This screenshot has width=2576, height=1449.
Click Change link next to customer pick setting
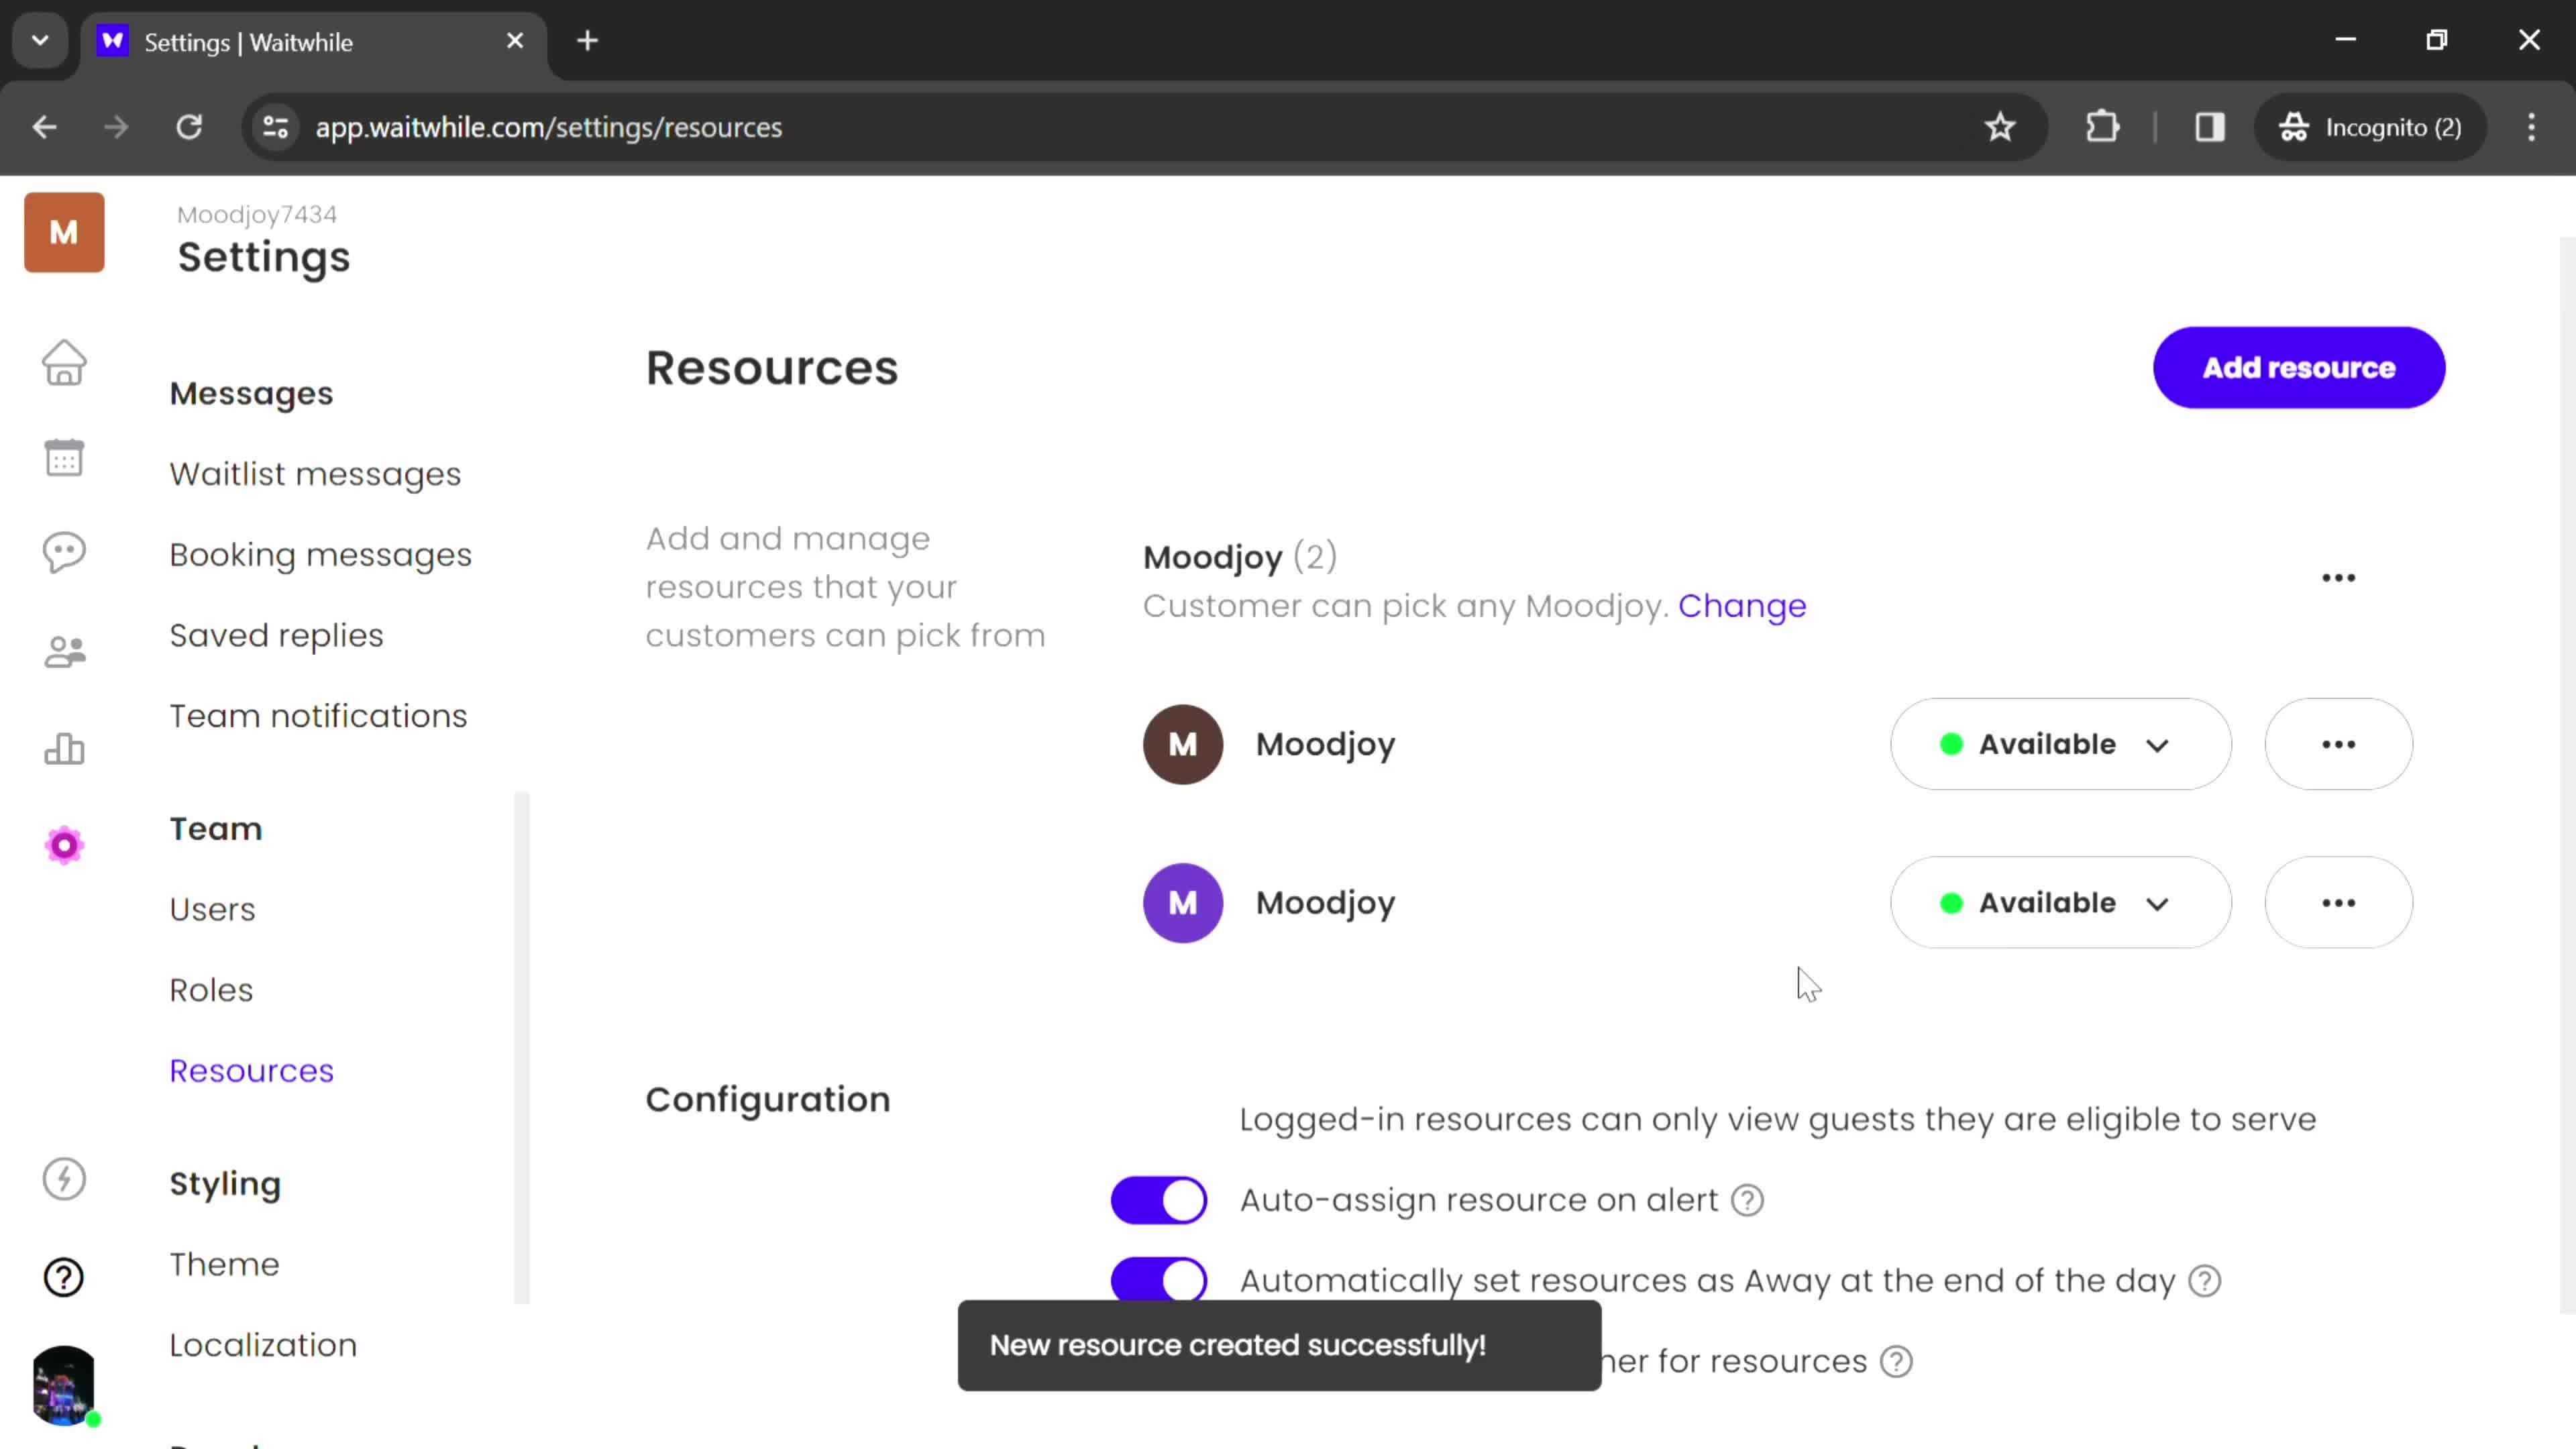tap(1741, 605)
